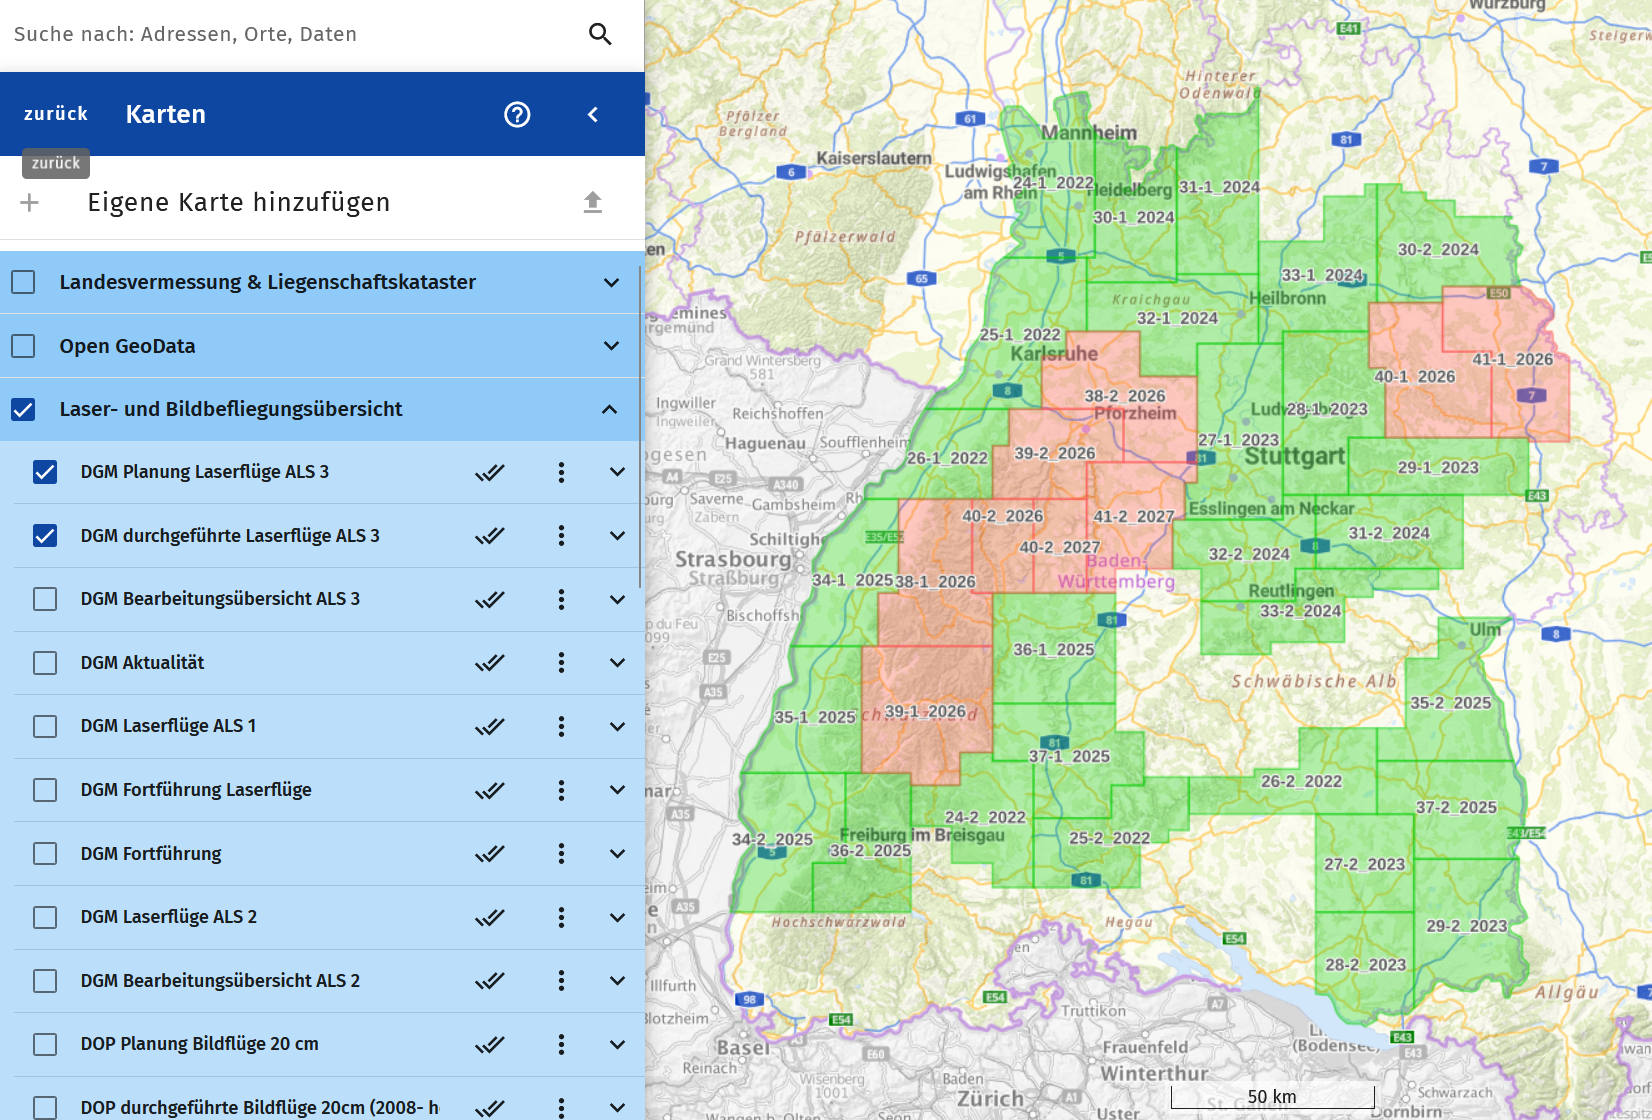Select the DGM Fortführung Laserflüge layer entry
Screen dimensions: 1652x1120
coord(196,790)
